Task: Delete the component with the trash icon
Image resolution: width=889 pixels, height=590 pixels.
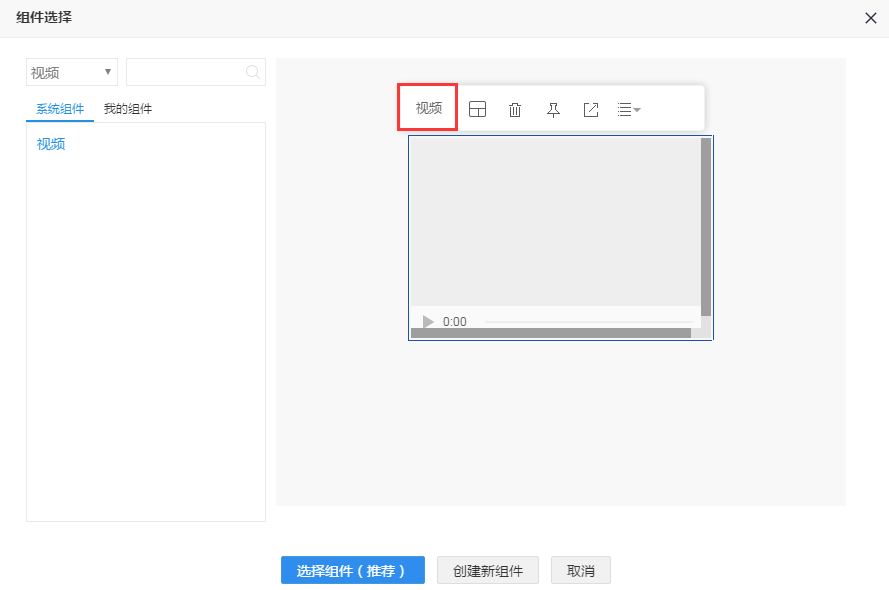Action: (x=515, y=110)
